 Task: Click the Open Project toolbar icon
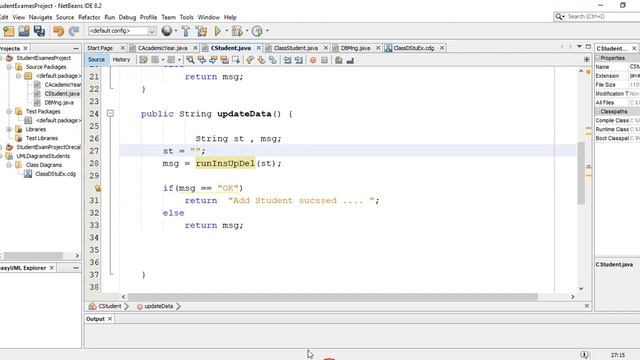click(24, 31)
